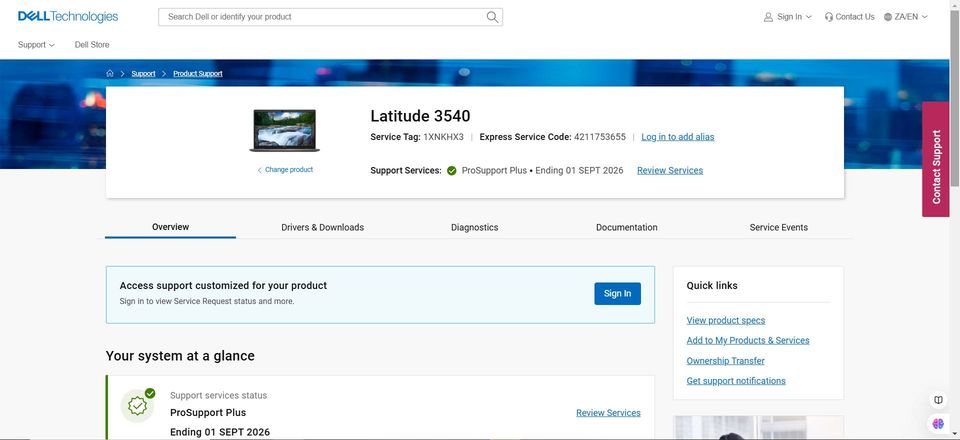
Task: Click into the Search Dell input field
Action: click(x=320, y=17)
